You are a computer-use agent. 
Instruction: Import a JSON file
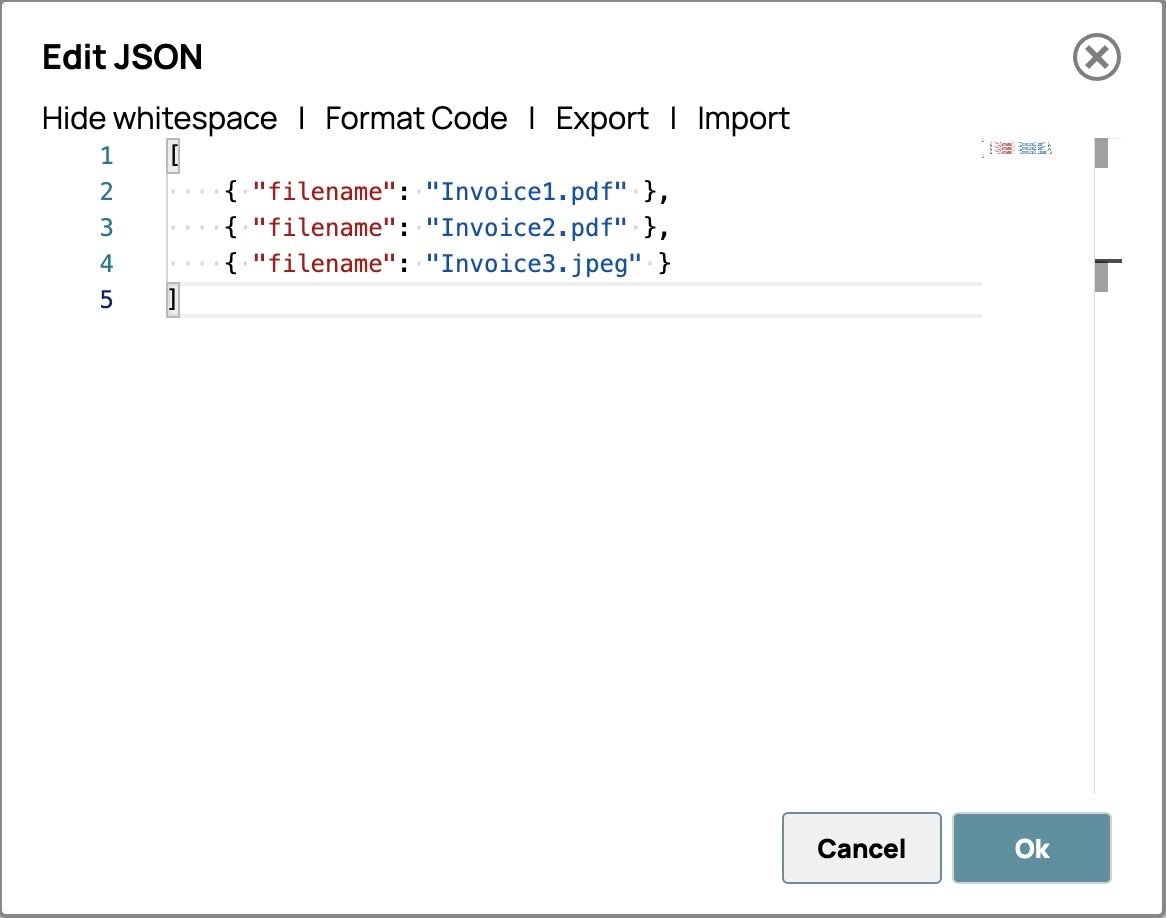point(743,119)
